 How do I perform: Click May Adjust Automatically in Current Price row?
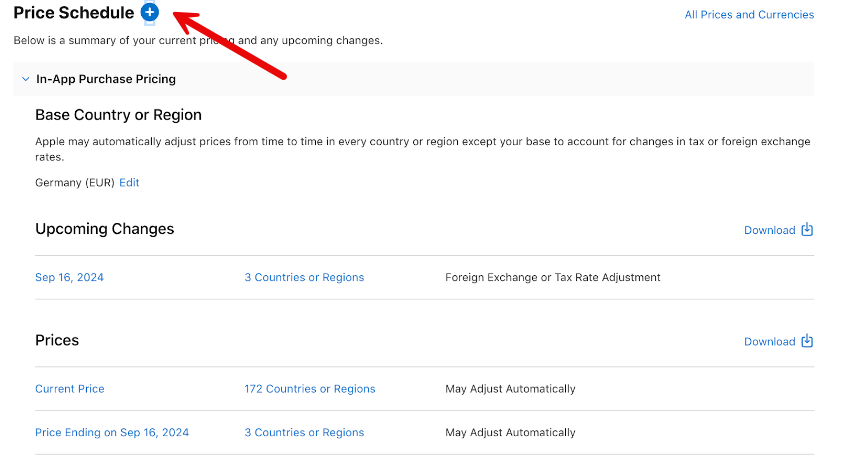(x=510, y=389)
